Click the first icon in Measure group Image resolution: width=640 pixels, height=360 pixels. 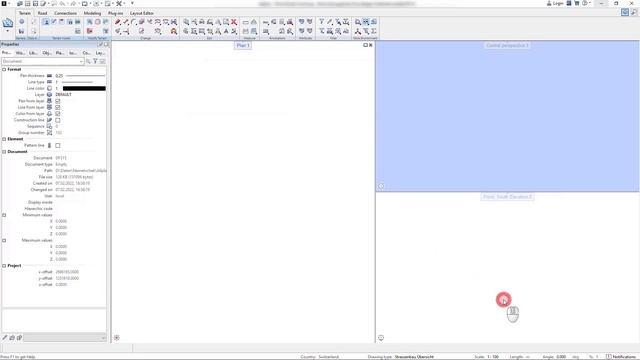246,22
